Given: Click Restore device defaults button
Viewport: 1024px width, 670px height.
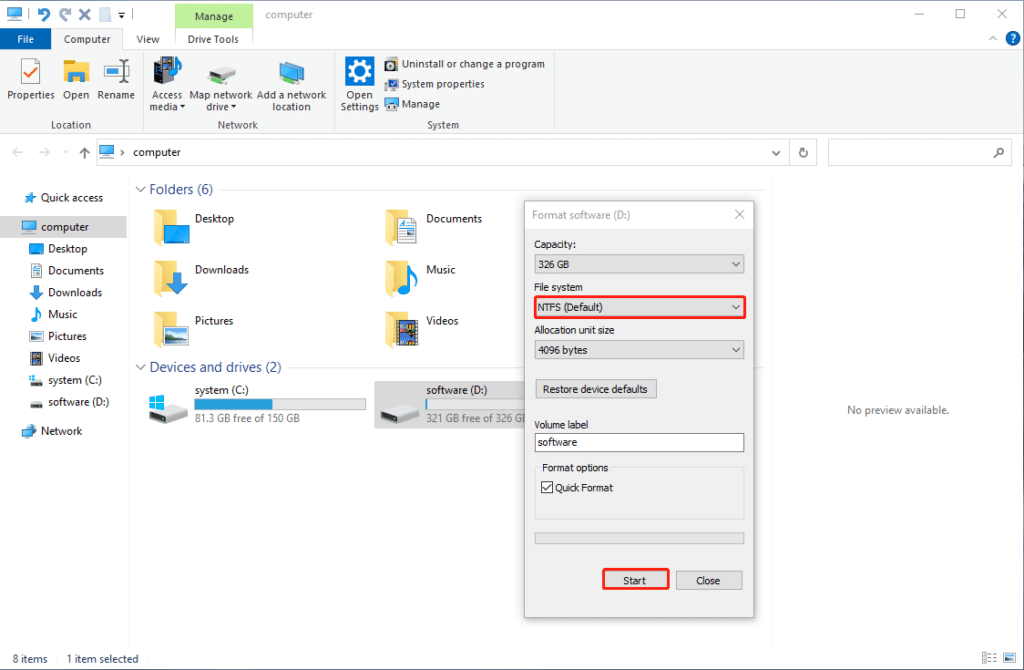Looking at the screenshot, I should [596, 389].
